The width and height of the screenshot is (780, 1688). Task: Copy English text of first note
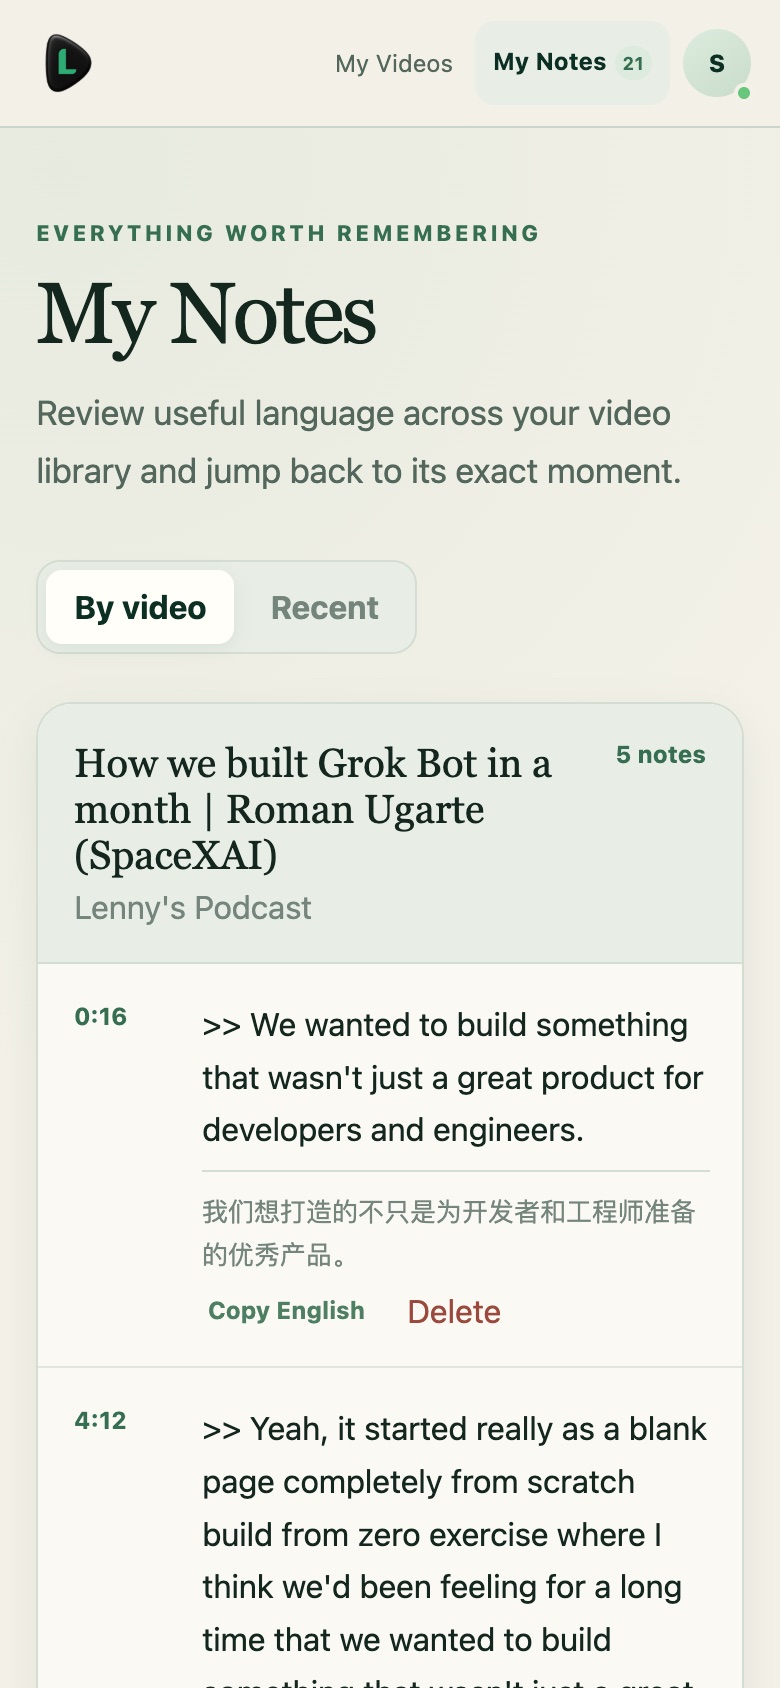coord(286,1311)
